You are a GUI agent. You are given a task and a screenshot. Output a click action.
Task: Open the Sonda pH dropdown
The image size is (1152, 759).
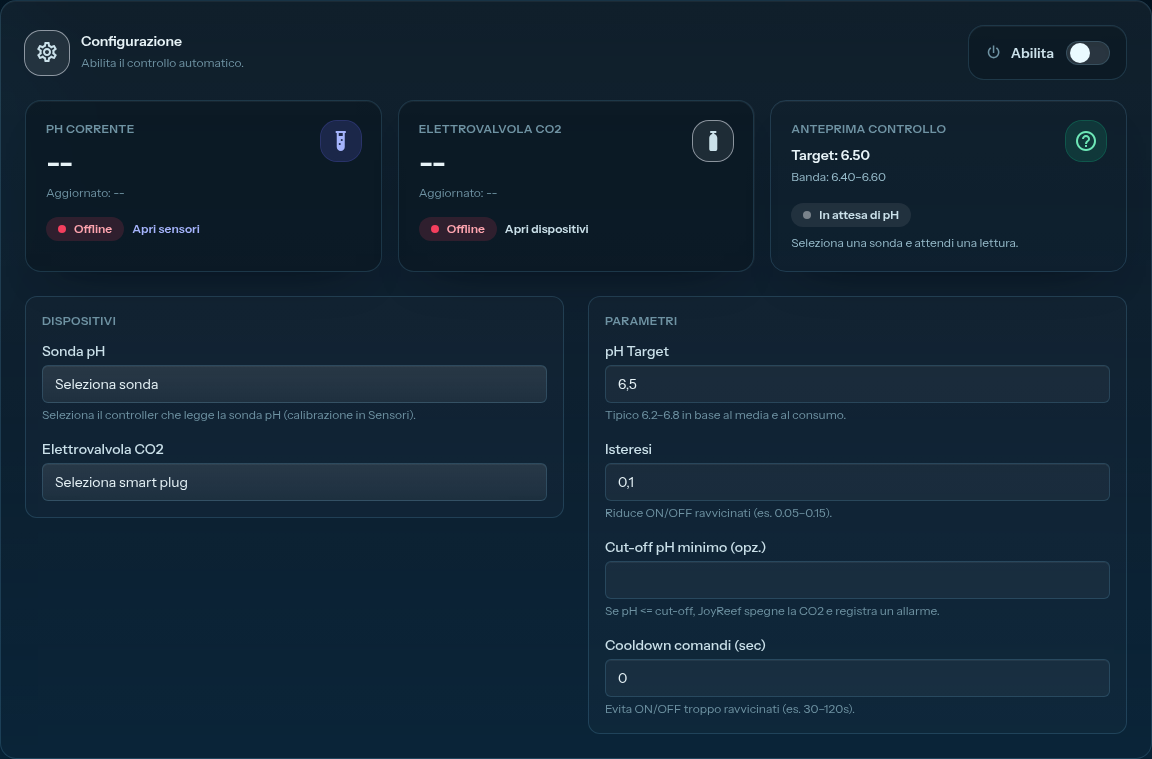(x=294, y=384)
